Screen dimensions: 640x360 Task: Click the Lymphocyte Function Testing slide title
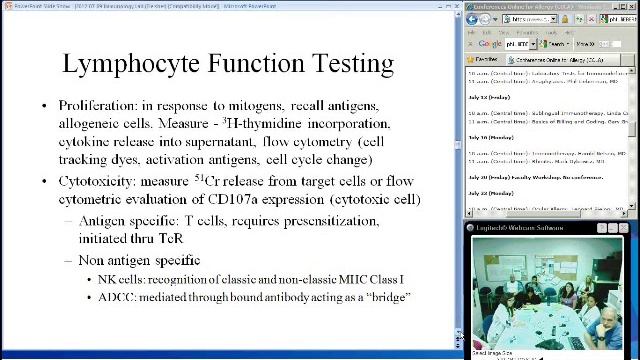(x=228, y=64)
